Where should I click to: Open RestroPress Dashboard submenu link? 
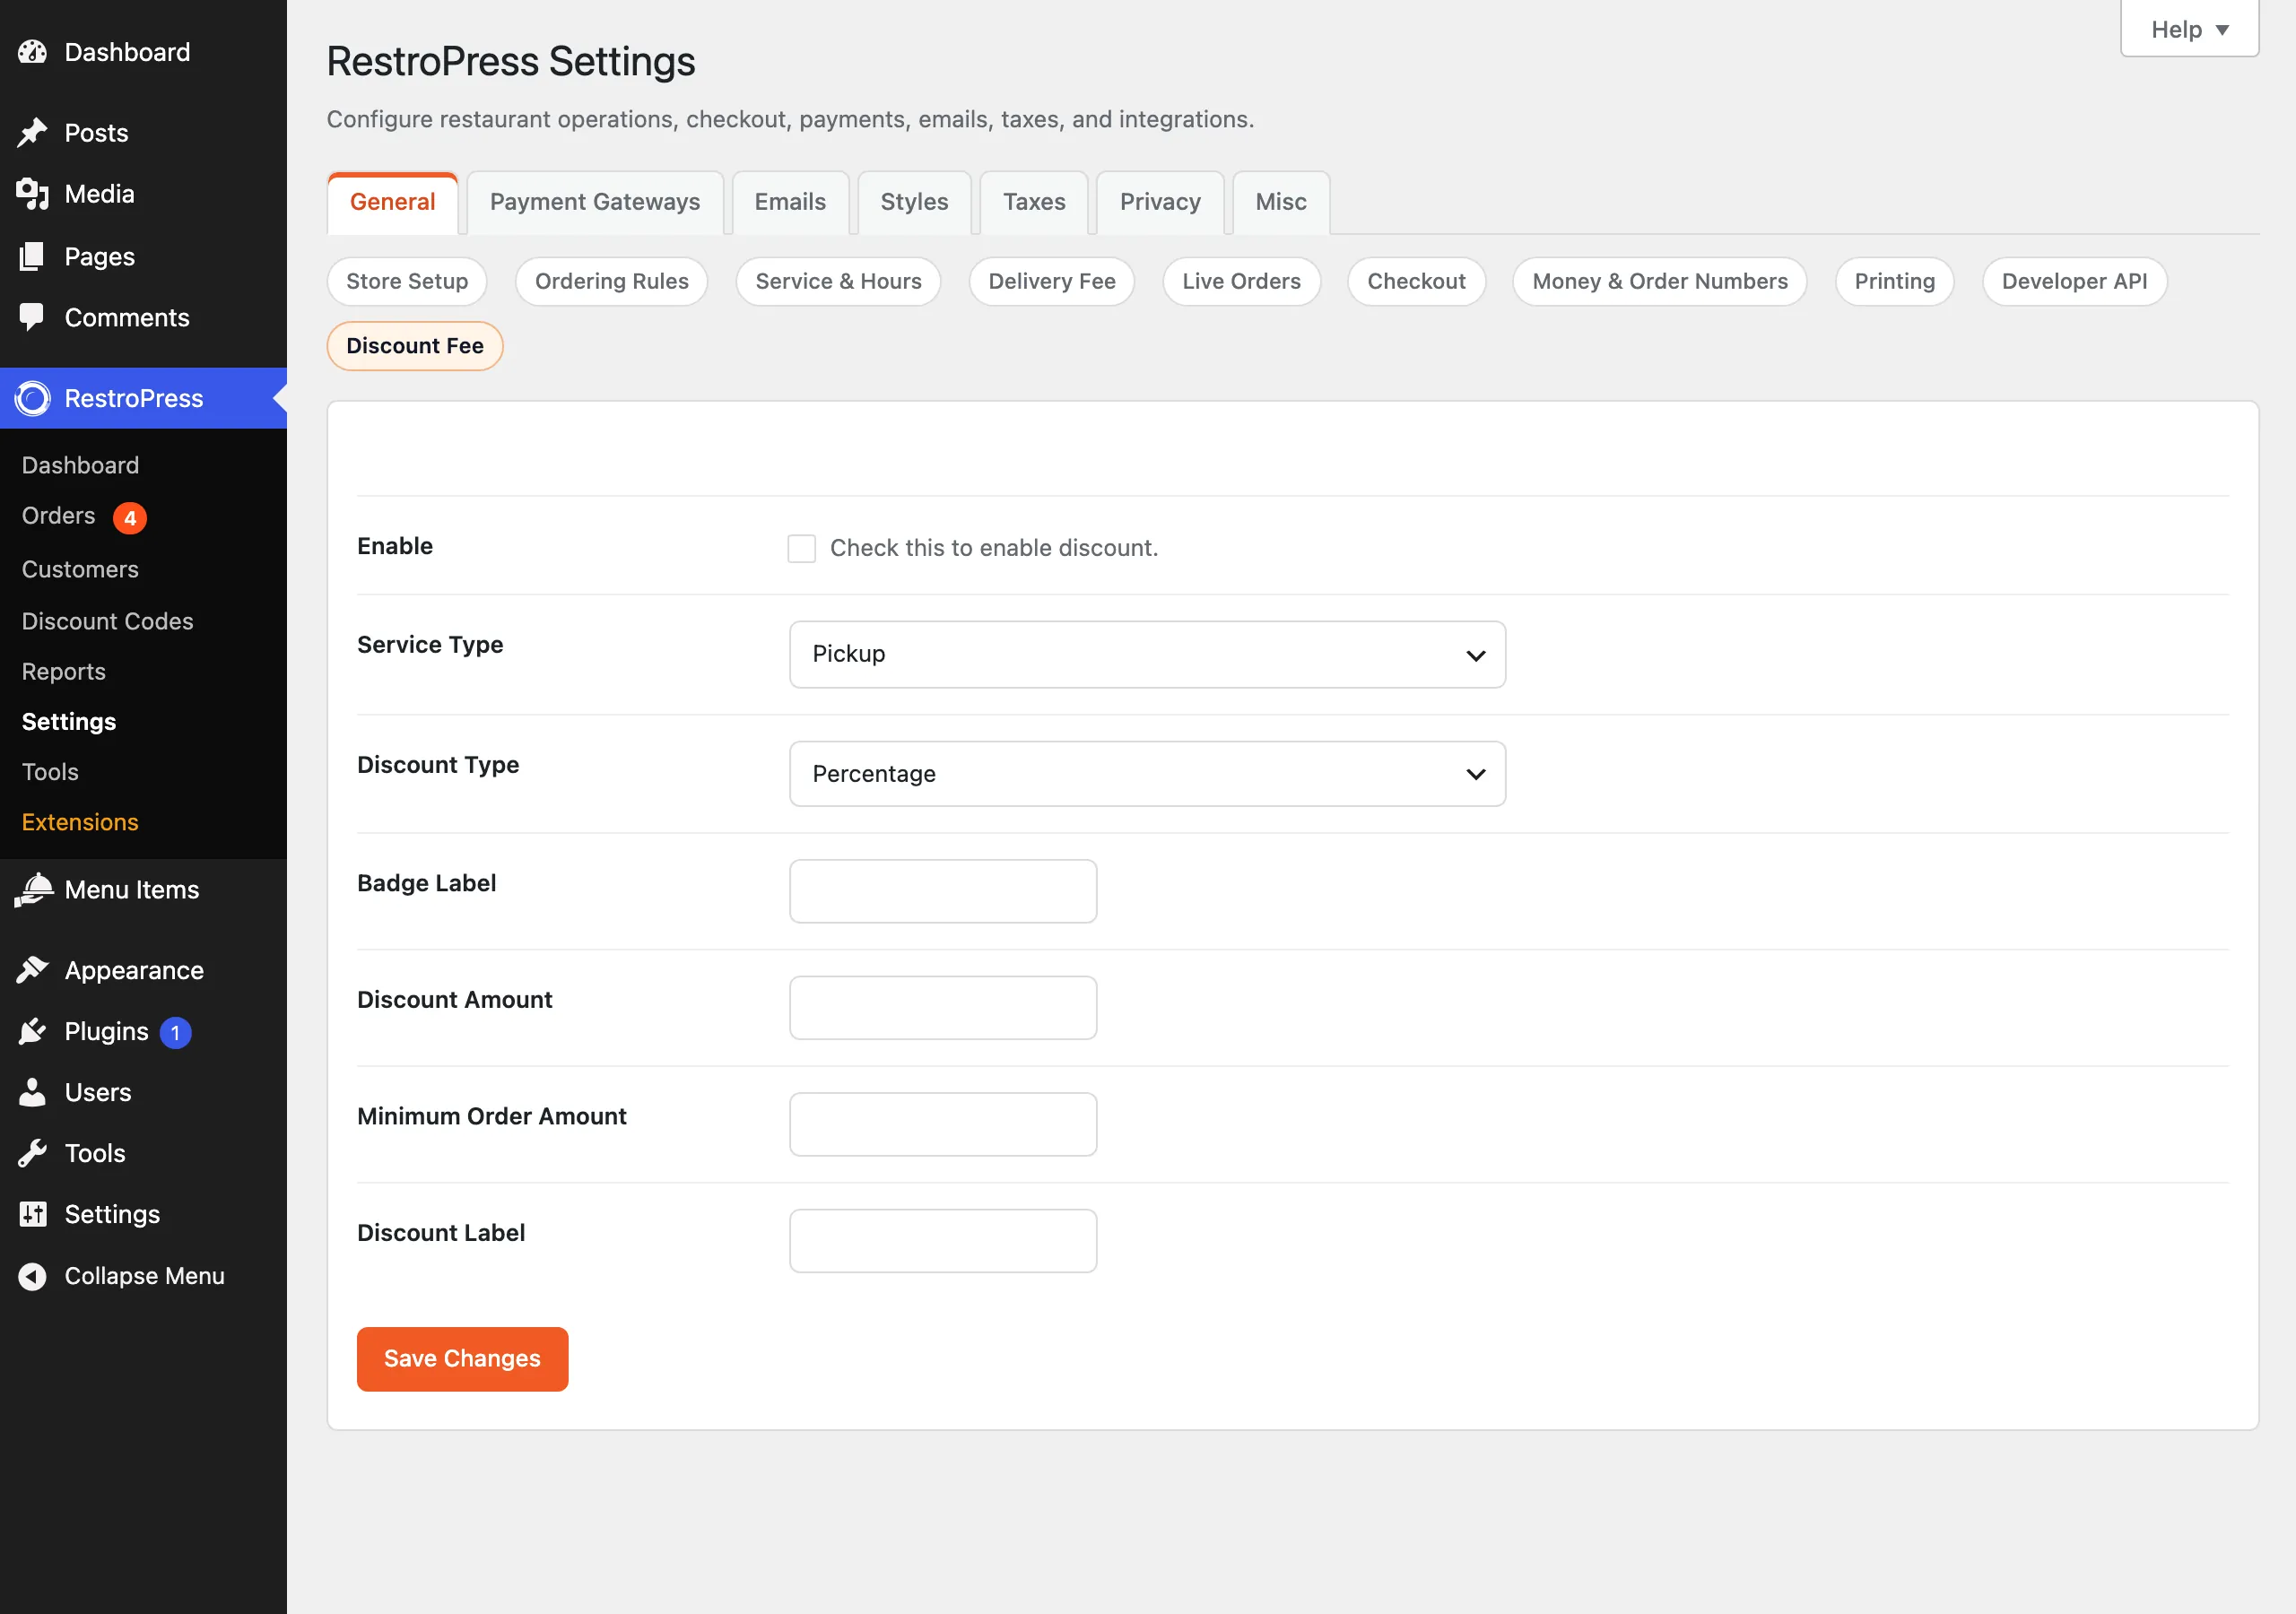(80, 465)
